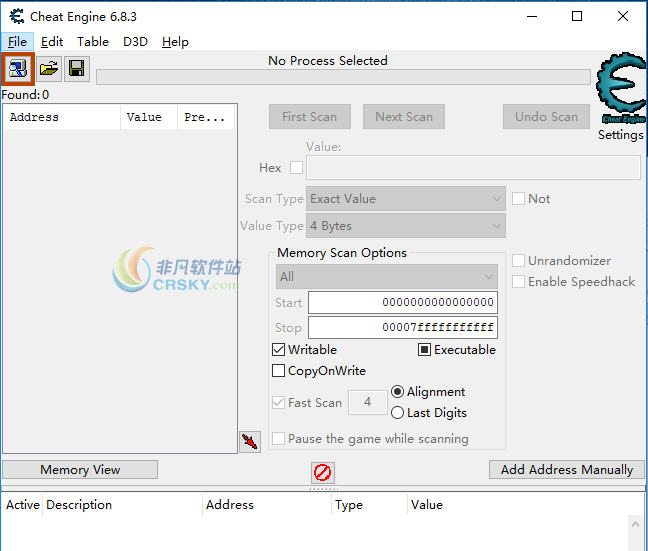
Task: Click the Previous column header
Action: coord(206,117)
